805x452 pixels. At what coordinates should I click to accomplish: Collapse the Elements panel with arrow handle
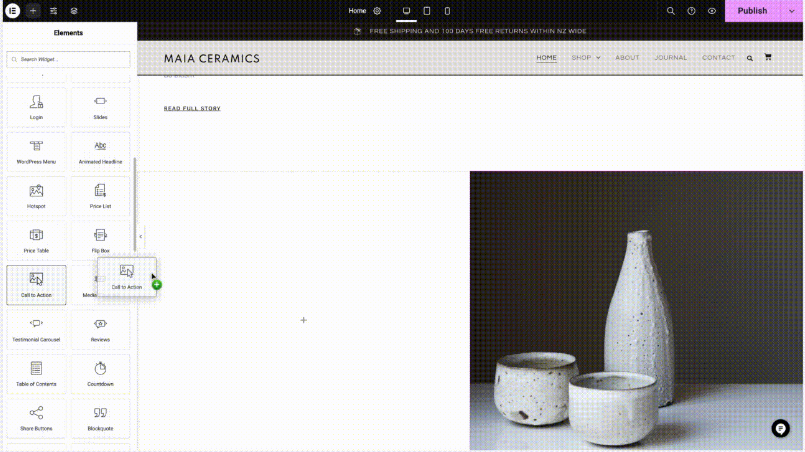[141, 236]
